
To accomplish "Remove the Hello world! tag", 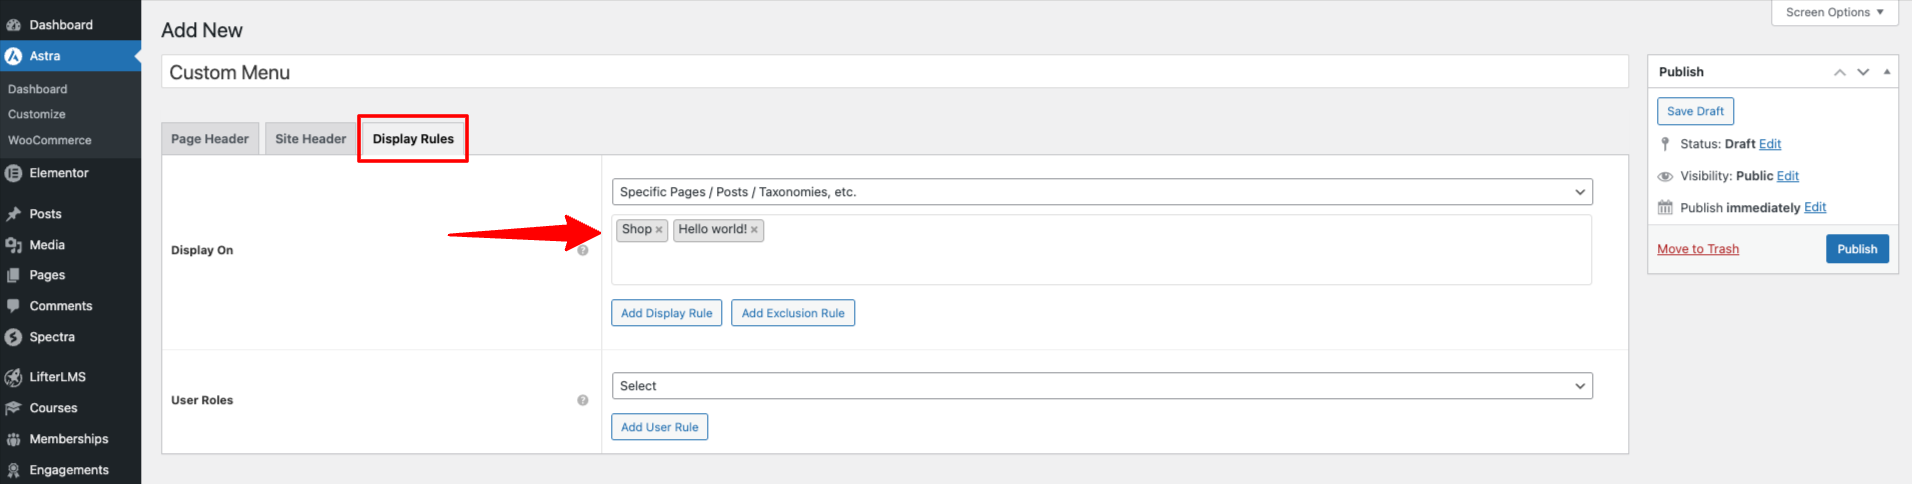I will tap(754, 230).
